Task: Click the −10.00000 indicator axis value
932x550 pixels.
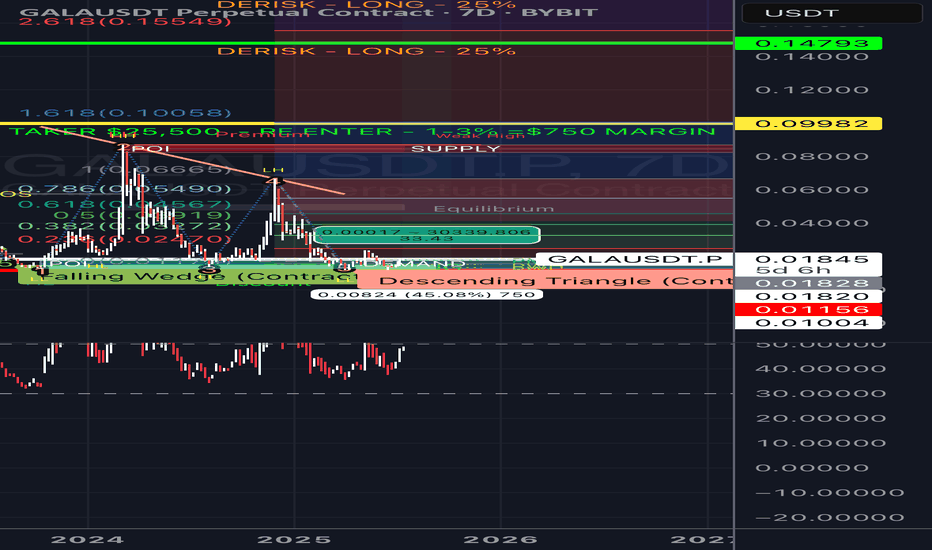Action: (830, 493)
